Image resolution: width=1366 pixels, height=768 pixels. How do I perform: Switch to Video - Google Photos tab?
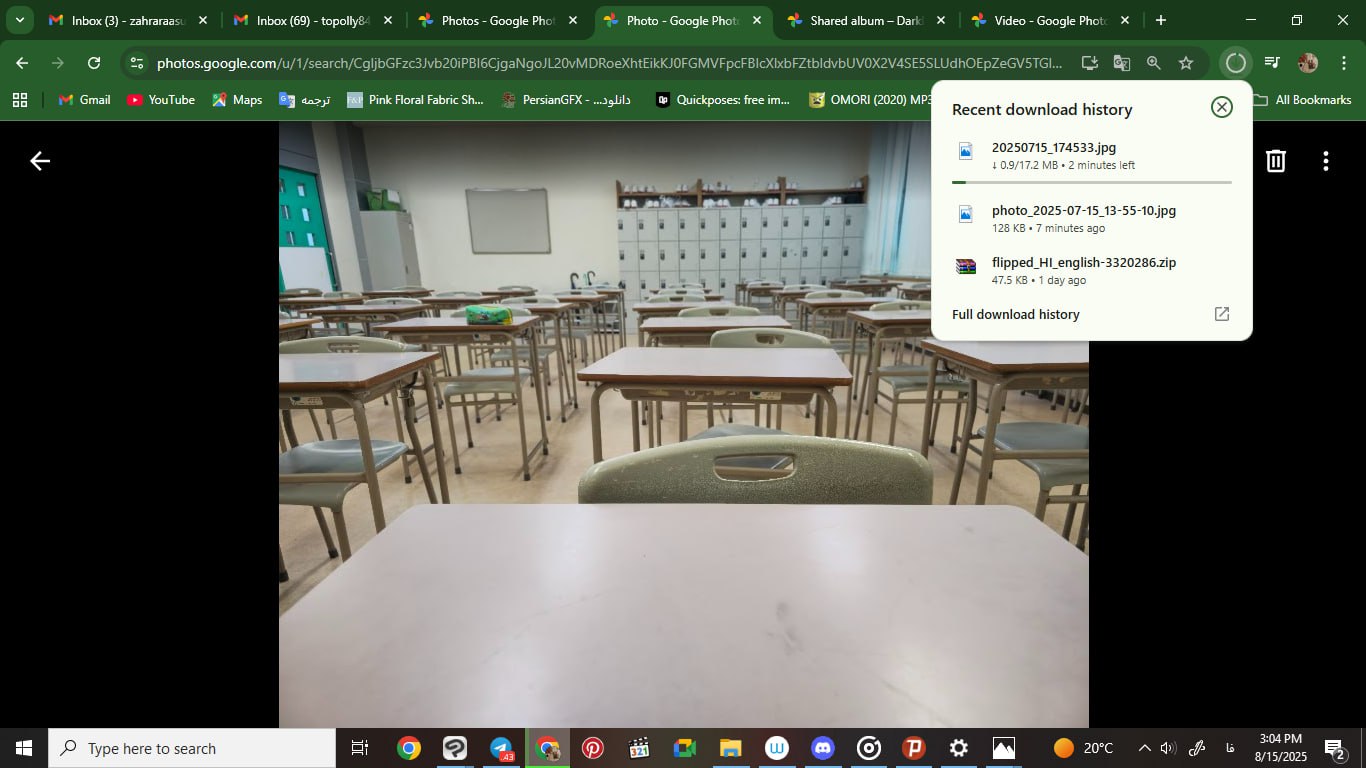point(1047,20)
